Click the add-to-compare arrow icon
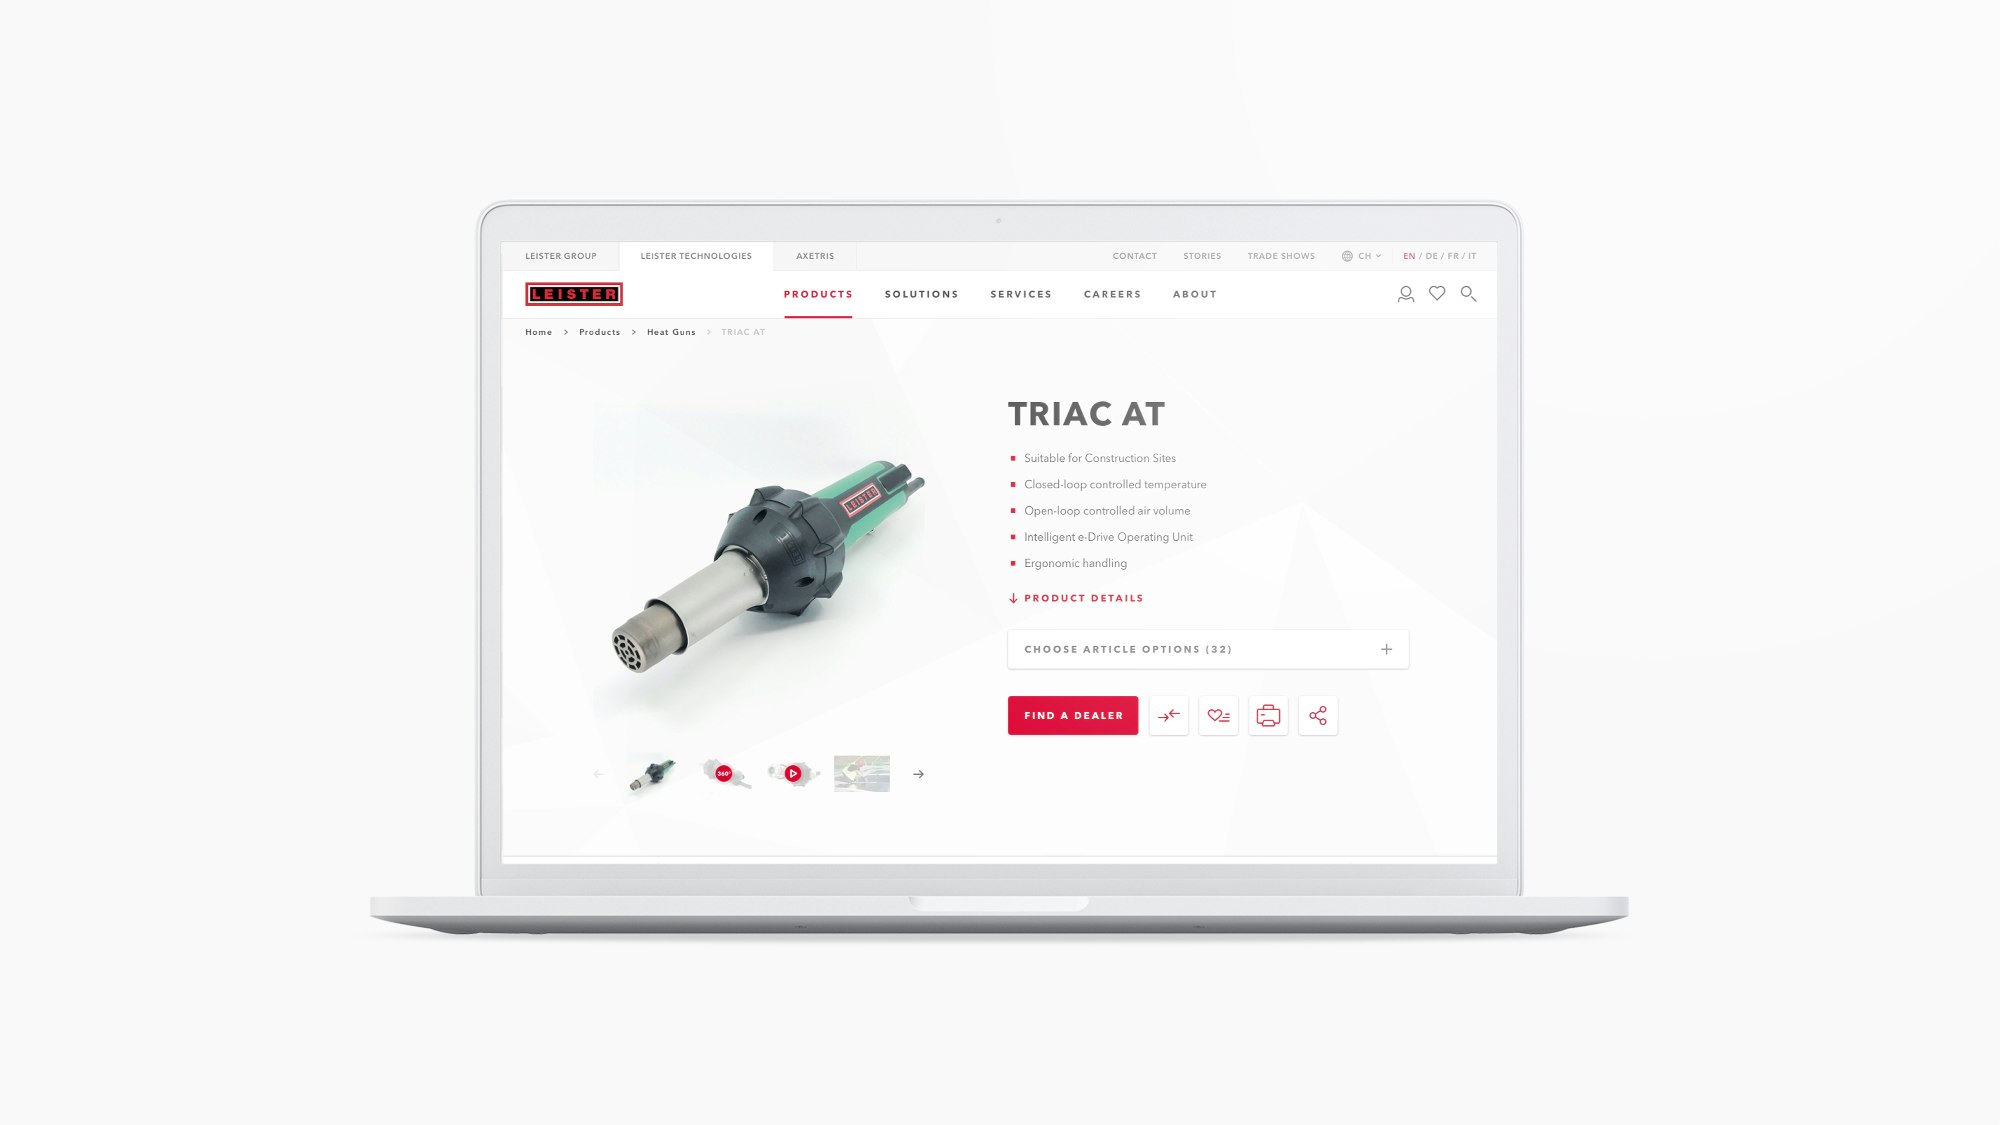The height and width of the screenshot is (1125, 2000). point(1168,714)
